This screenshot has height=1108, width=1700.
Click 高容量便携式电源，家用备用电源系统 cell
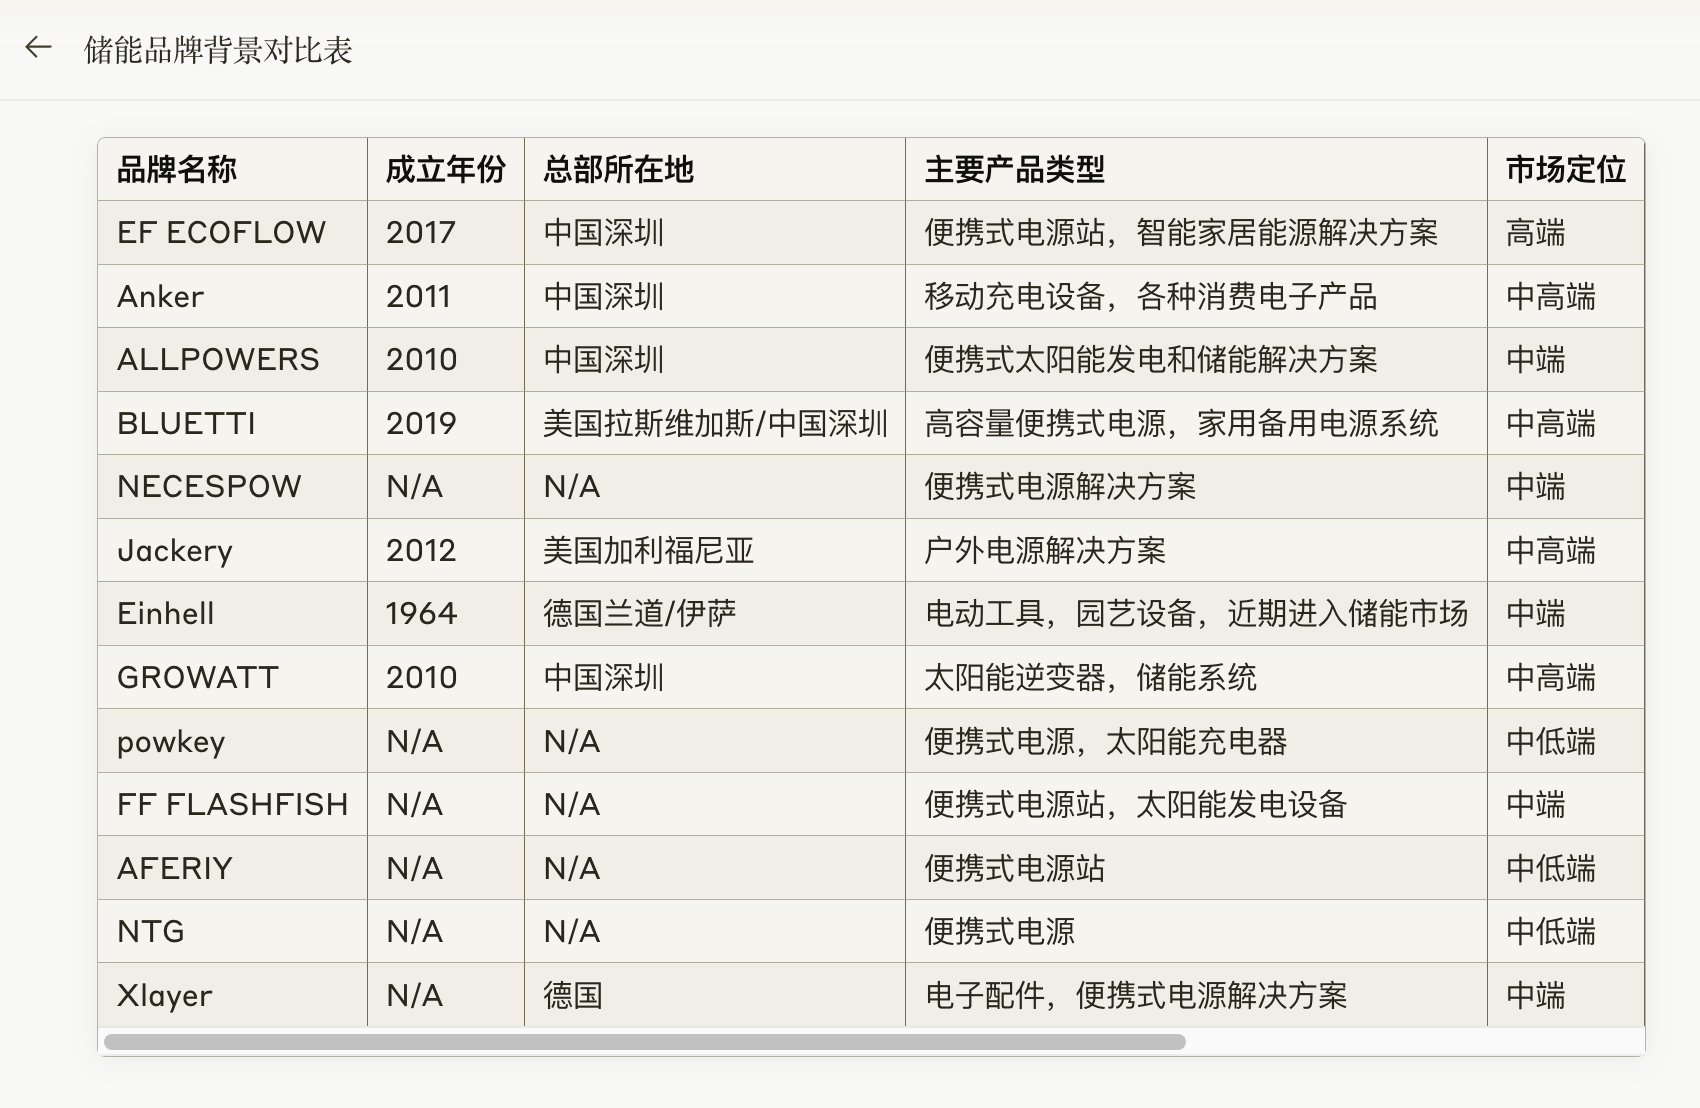pos(1197,423)
